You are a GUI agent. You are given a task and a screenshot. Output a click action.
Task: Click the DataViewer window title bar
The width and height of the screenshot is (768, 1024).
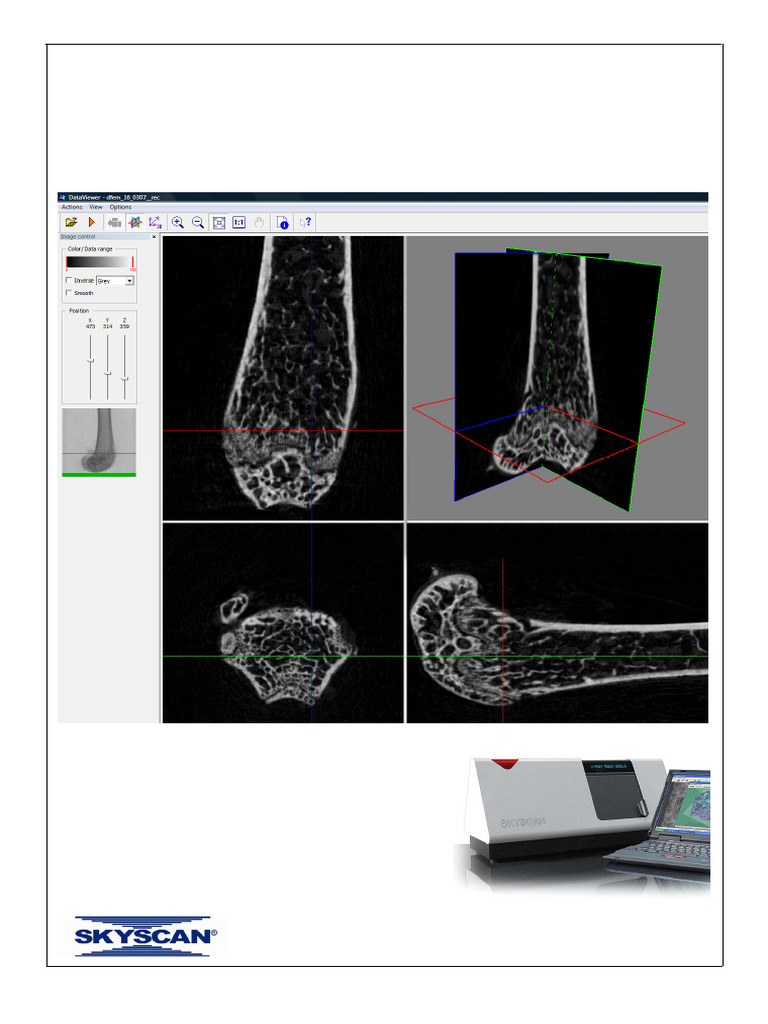point(383,197)
